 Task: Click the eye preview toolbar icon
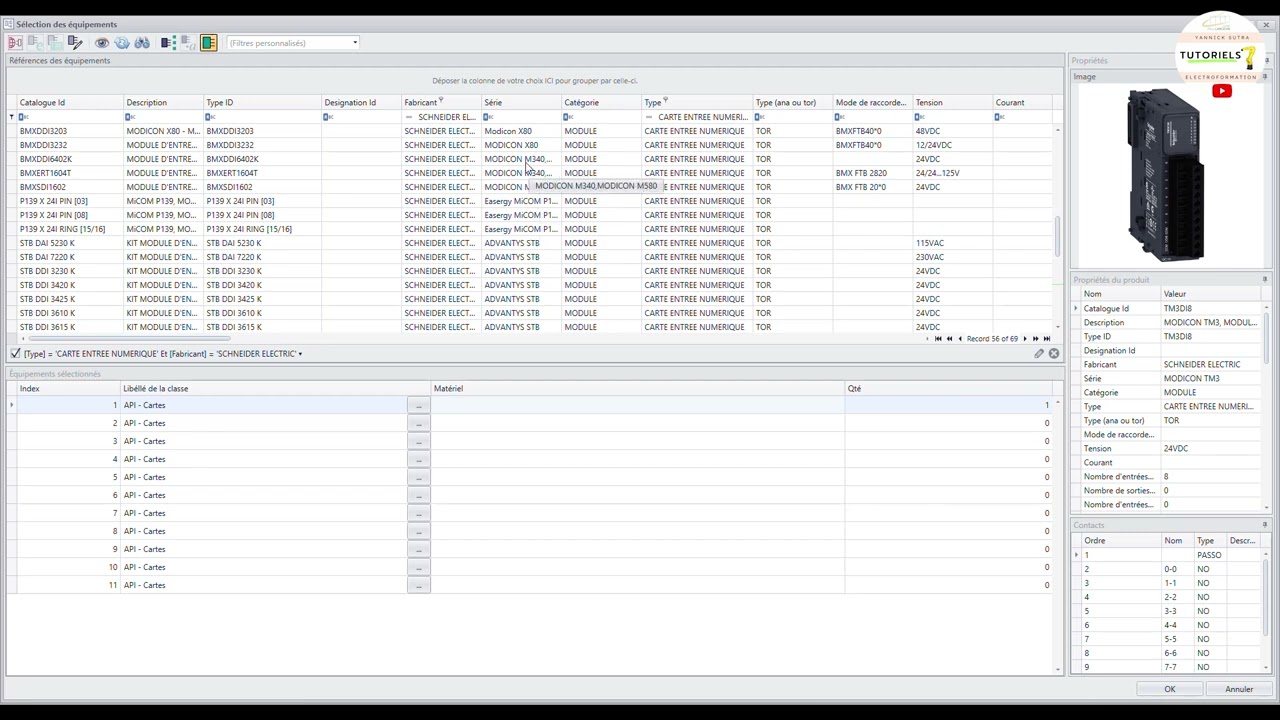coord(102,43)
